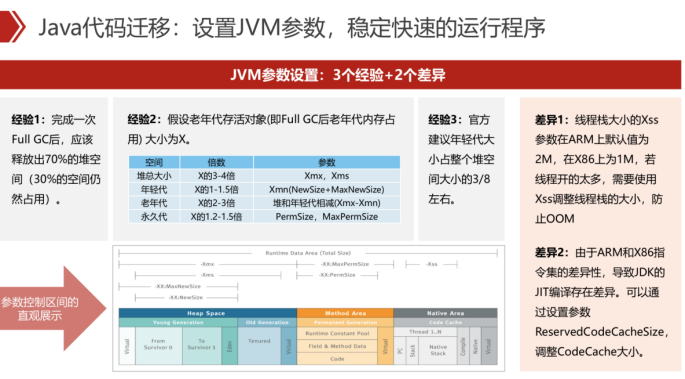Click the 经验1 text box
Viewport: 685px width, 379px height.
coord(54,169)
